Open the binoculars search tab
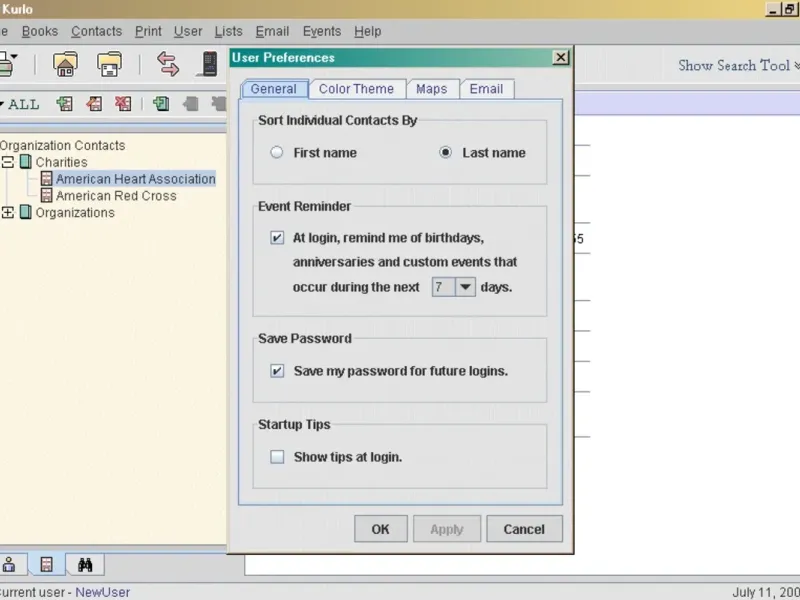 coord(85,565)
